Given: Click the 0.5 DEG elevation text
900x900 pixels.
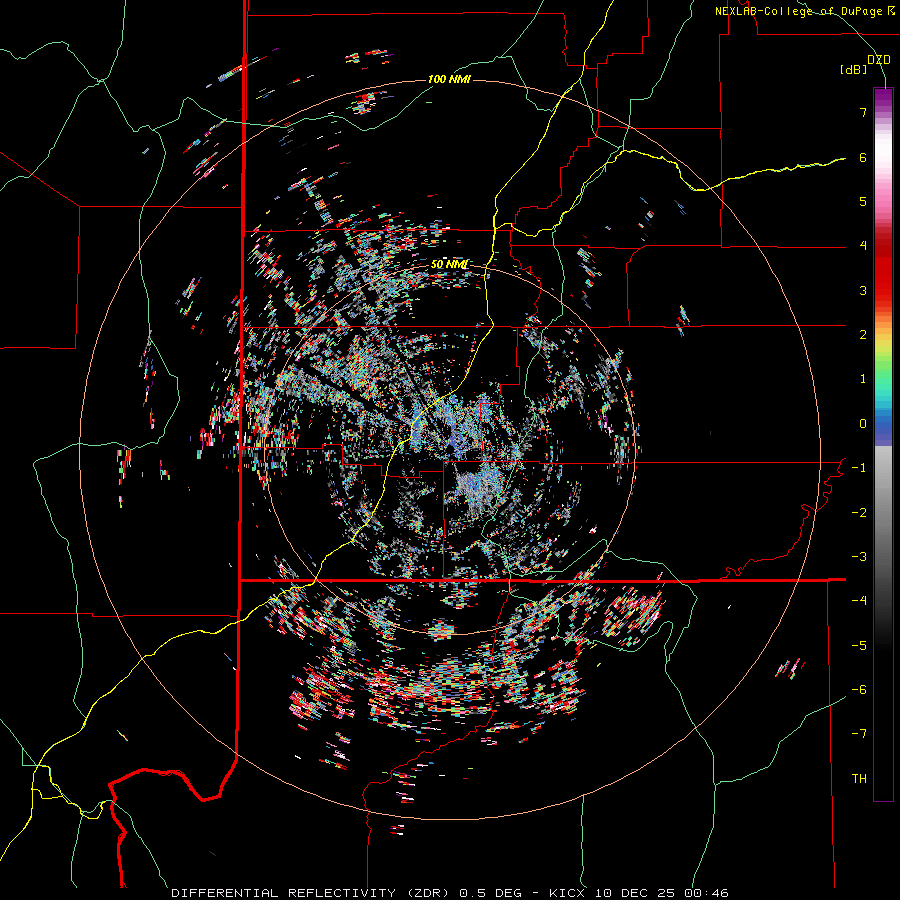Looking at the screenshot, I should tap(491, 893).
